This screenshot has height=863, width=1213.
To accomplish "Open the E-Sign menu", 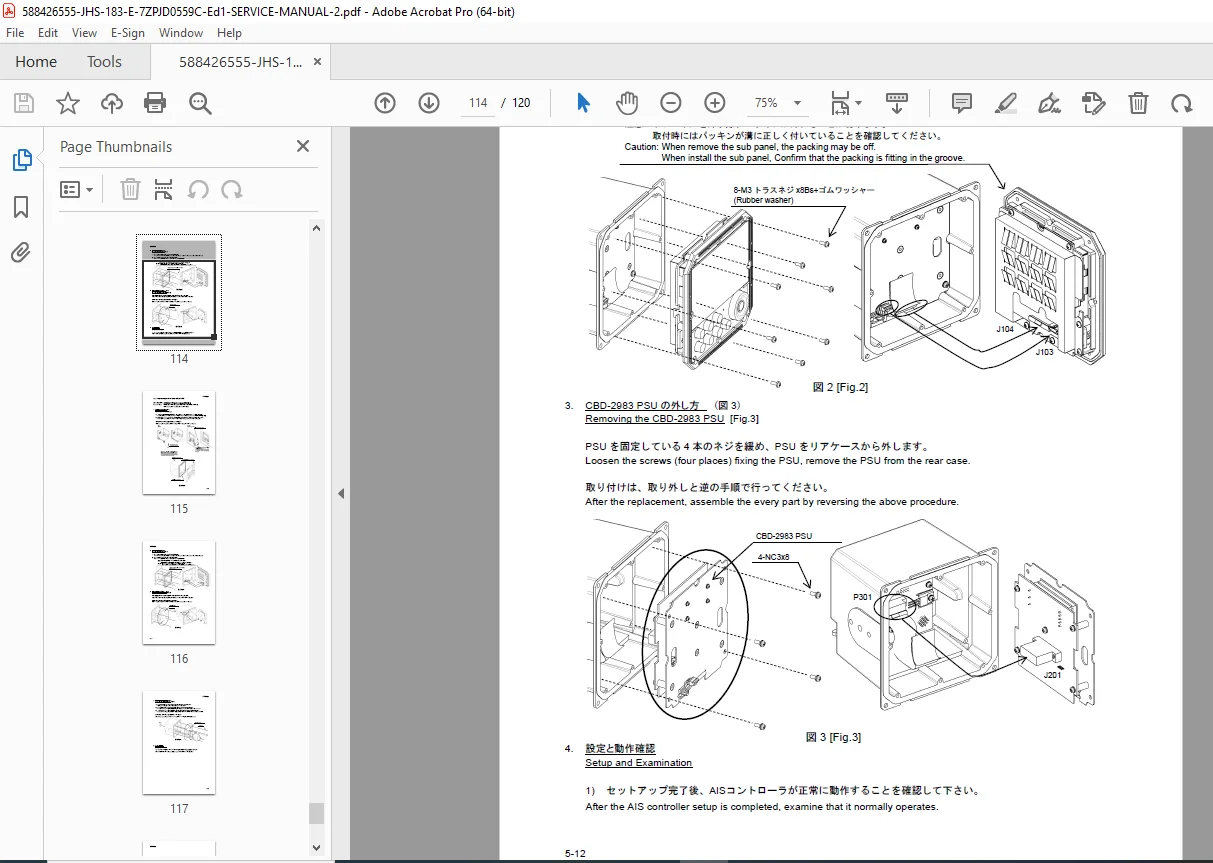I will click(x=127, y=32).
